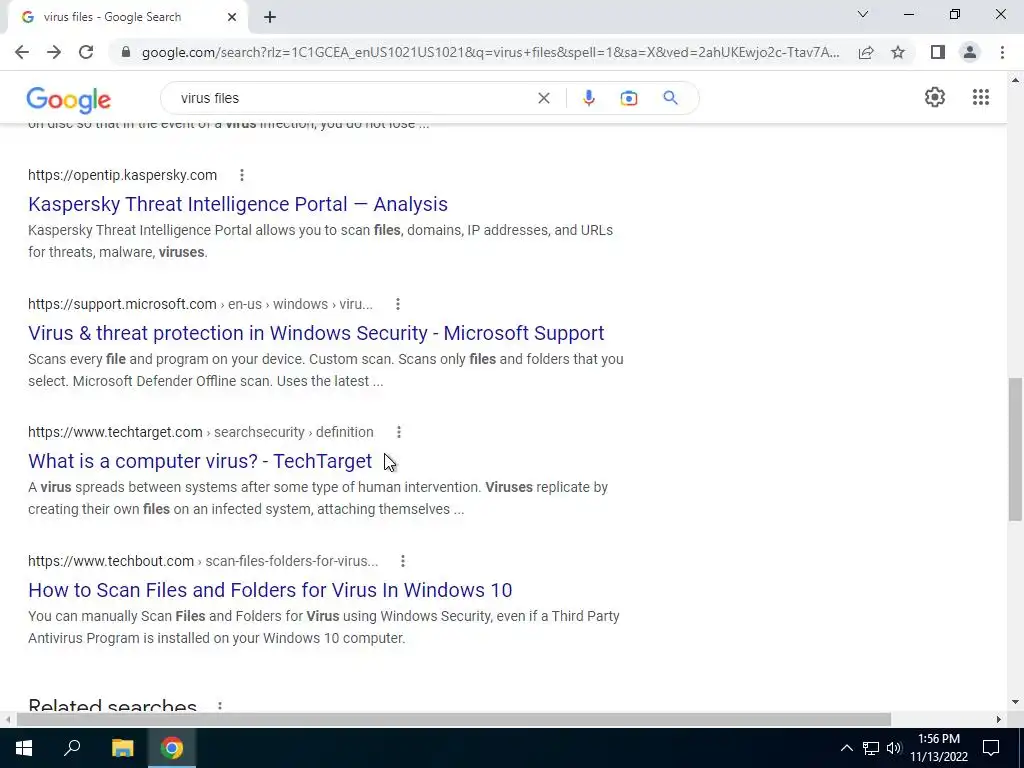Search by voice microphone icon
The height and width of the screenshot is (768, 1024).
pos(588,98)
